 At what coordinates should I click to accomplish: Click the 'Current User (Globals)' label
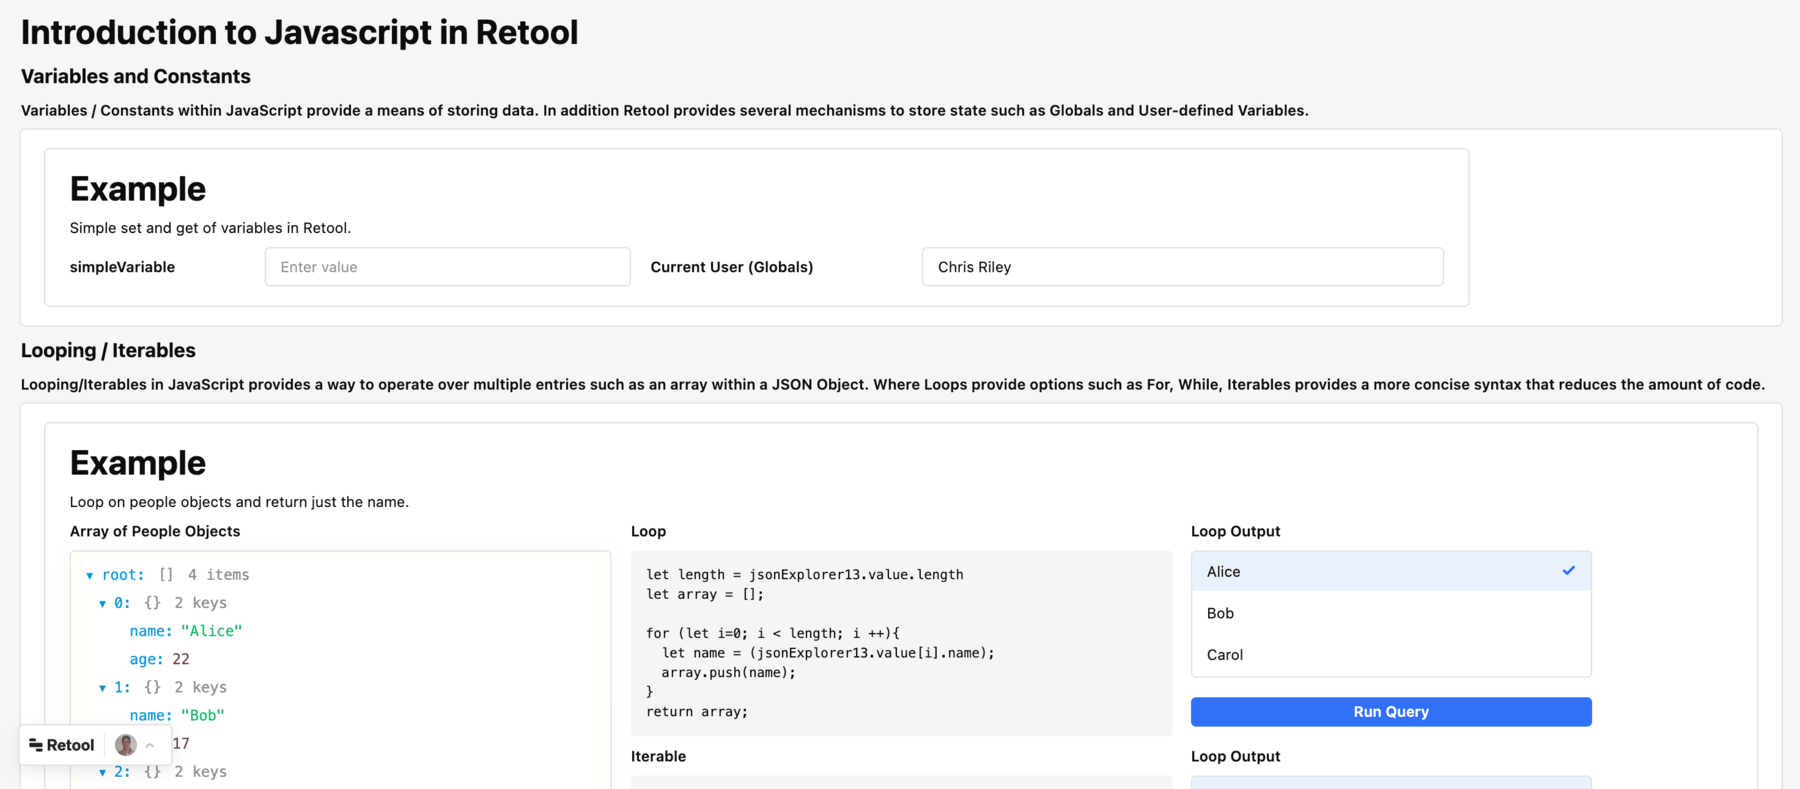(x=732, y=267)
